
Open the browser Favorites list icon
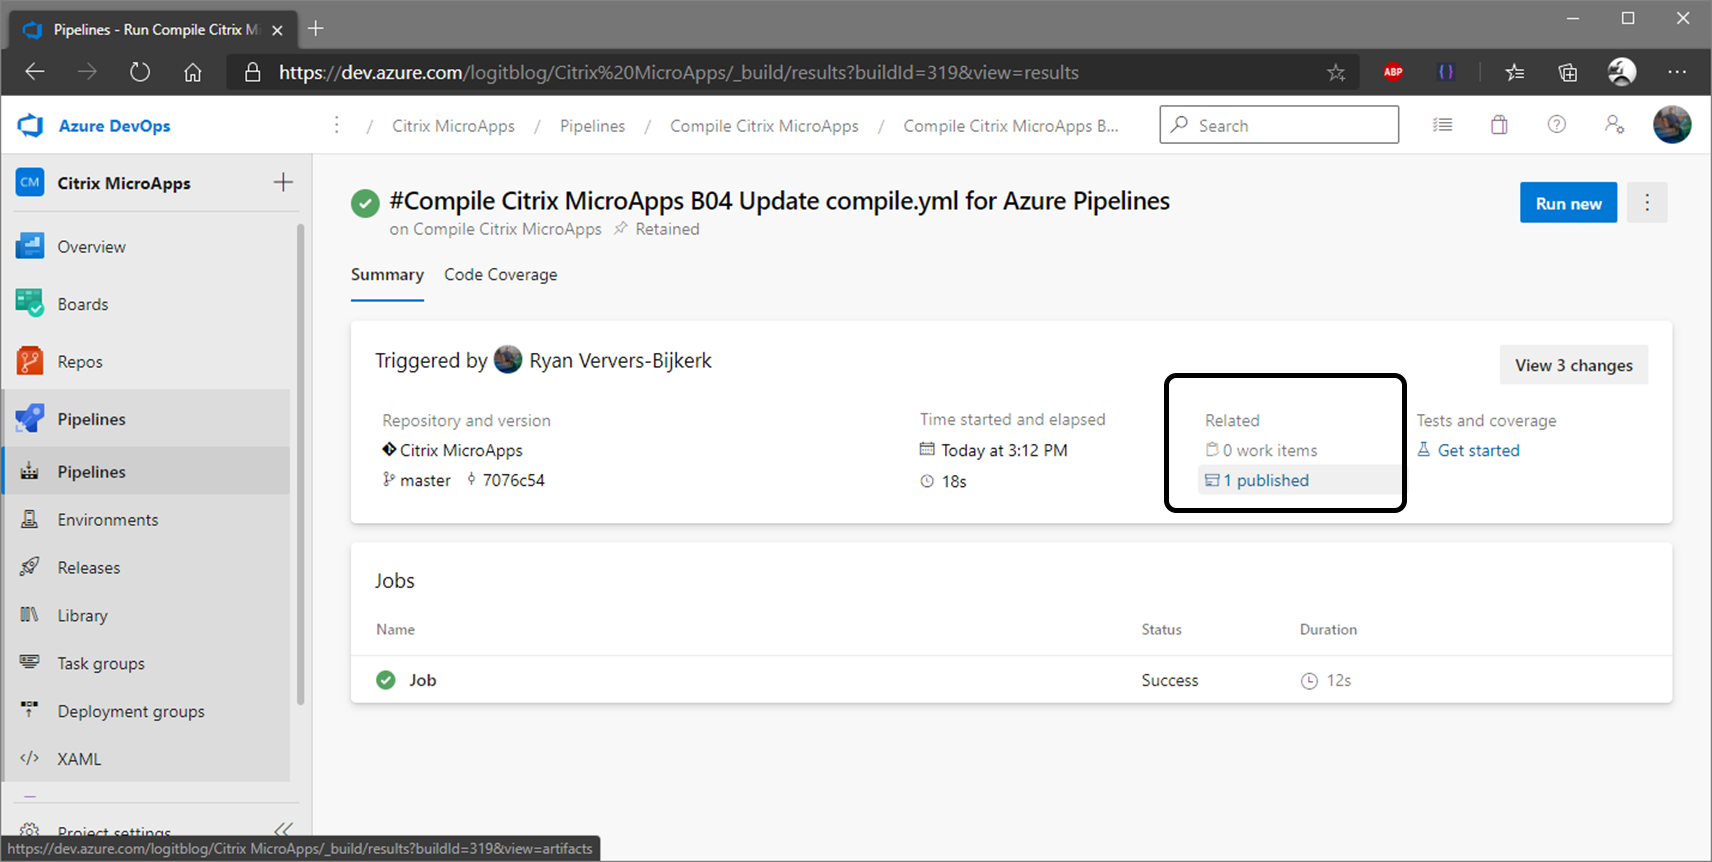pos(1515,72)
